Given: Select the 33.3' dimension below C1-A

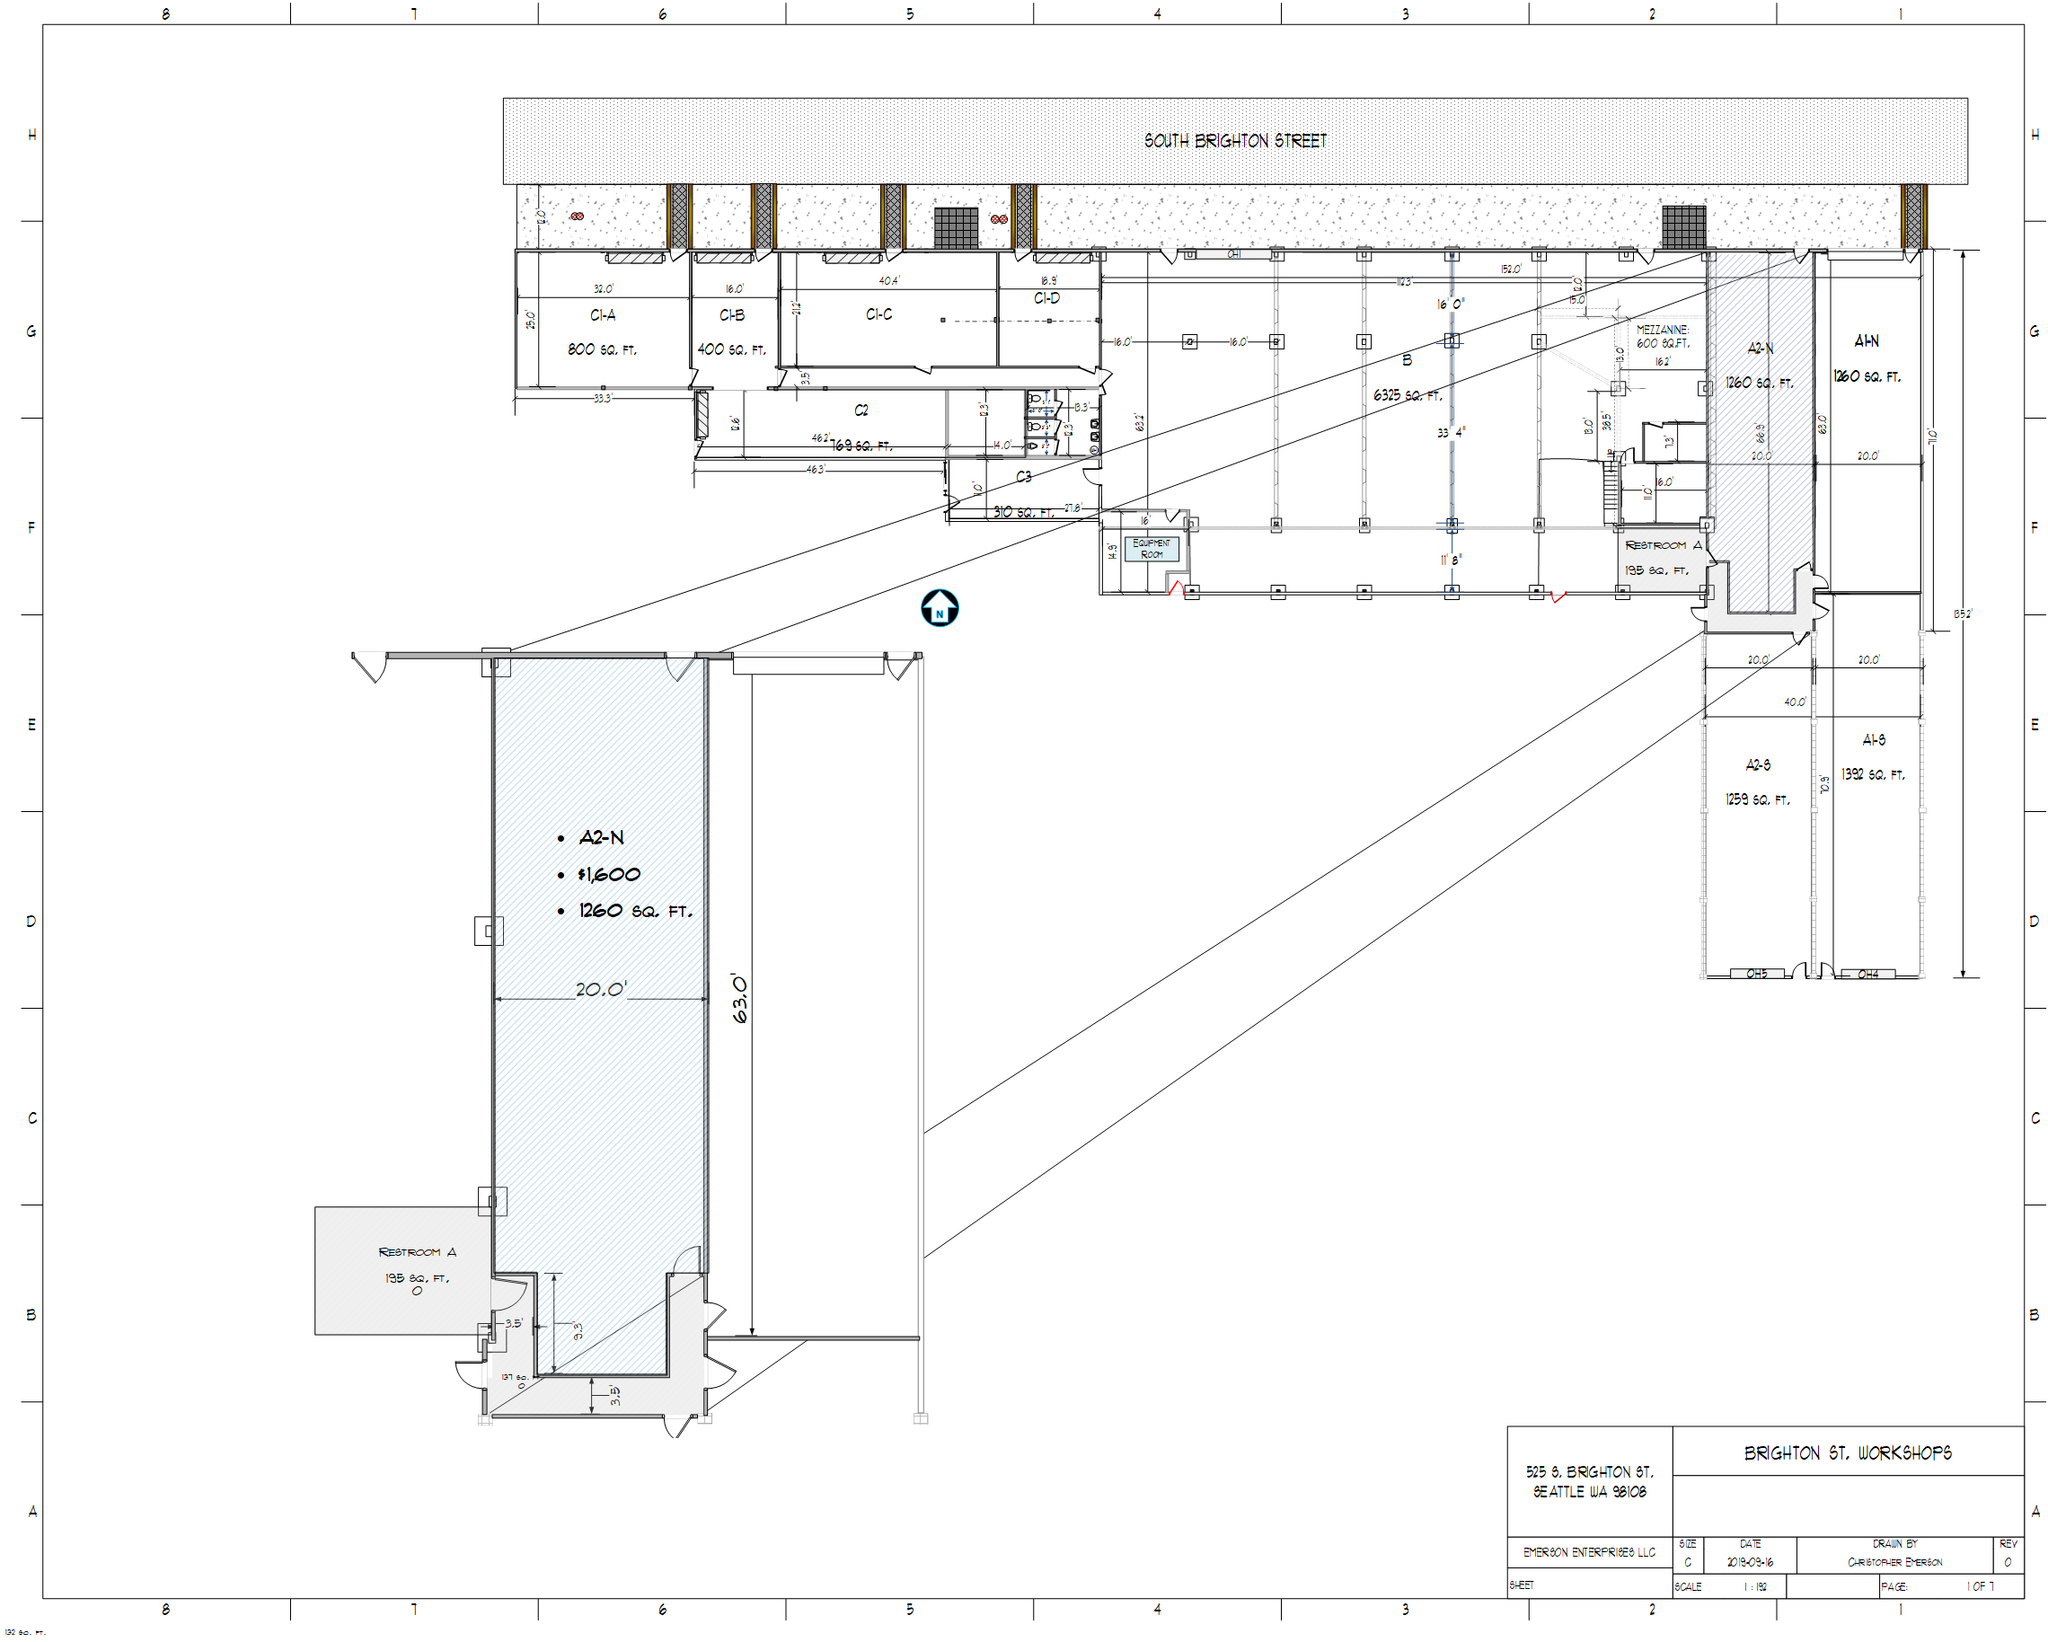Looking at the screenshot, I should [x=602, y=398].
